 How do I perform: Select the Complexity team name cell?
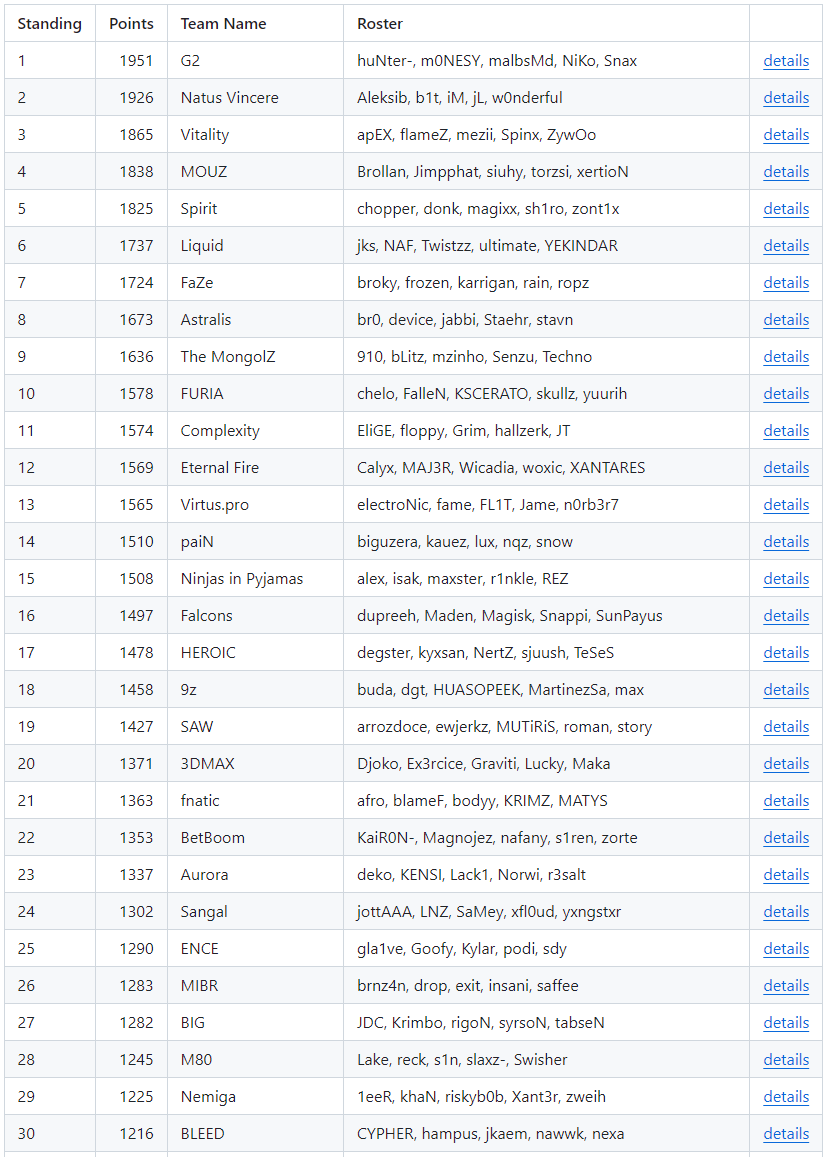(255, 430)
